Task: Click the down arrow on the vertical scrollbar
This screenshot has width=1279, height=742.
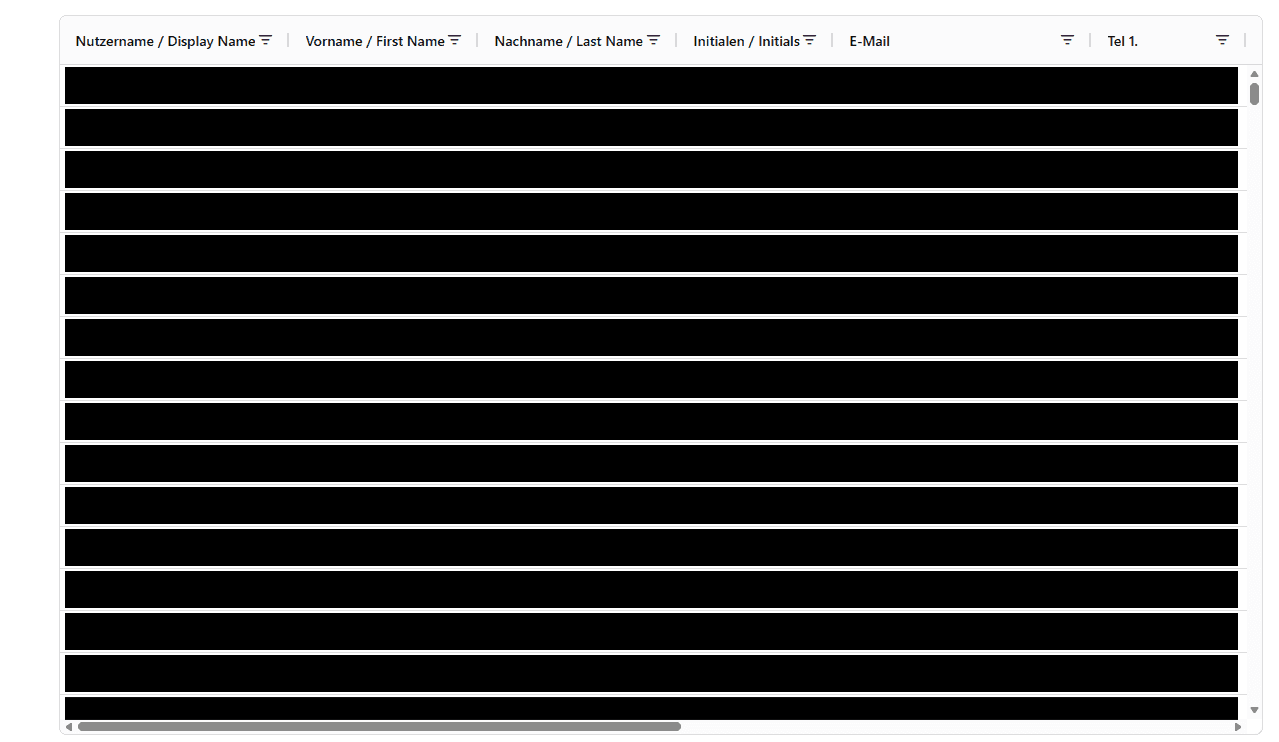Action: tap(1254, 710)
